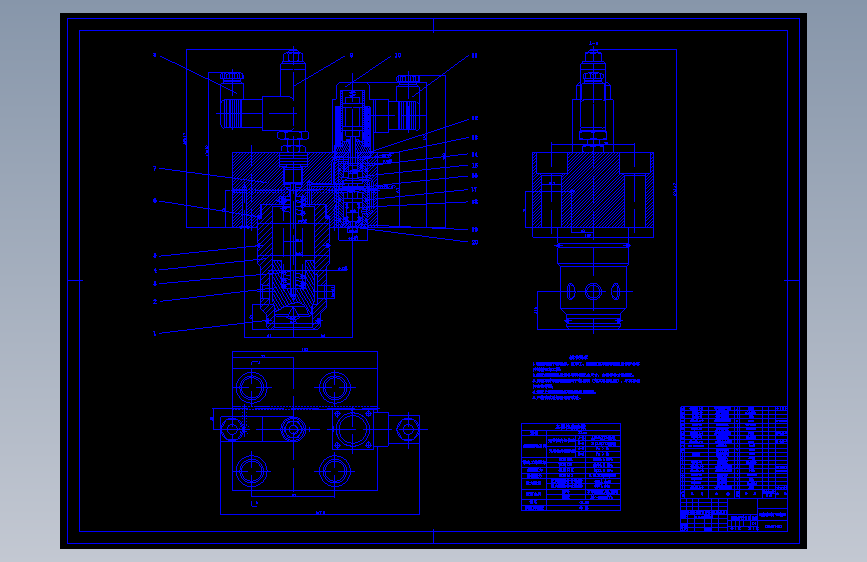This screenshot has width=867, height=562.
Task: Click the technical requirements note block
Action: tap(586, 378)
